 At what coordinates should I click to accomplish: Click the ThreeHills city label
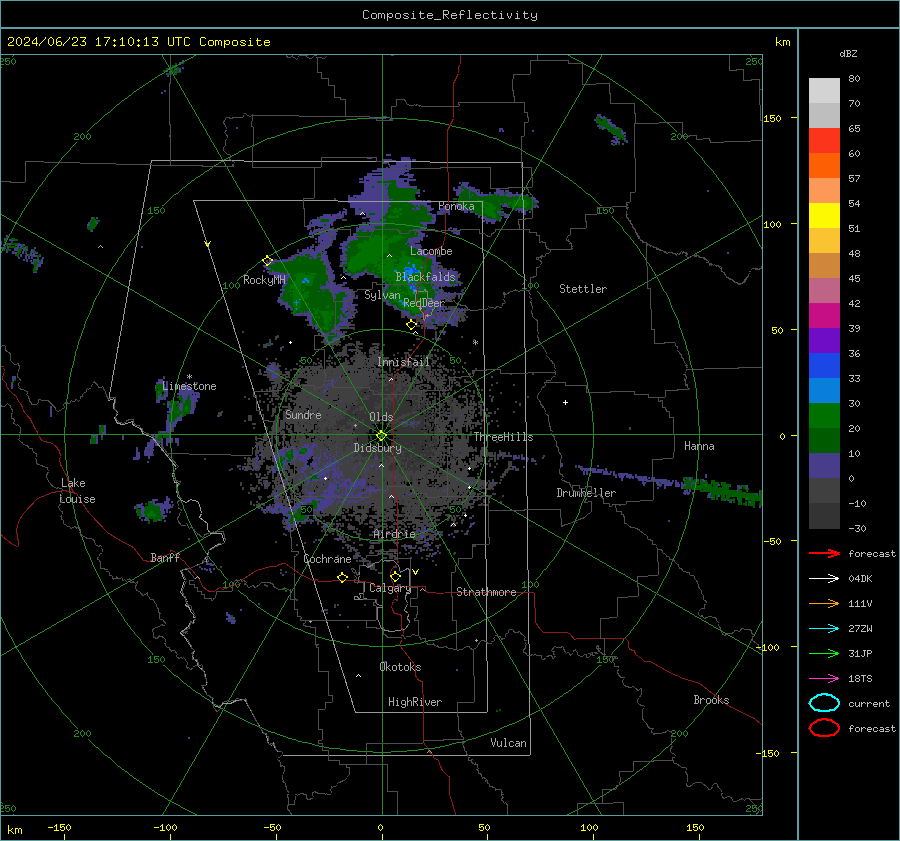[503, 437]
